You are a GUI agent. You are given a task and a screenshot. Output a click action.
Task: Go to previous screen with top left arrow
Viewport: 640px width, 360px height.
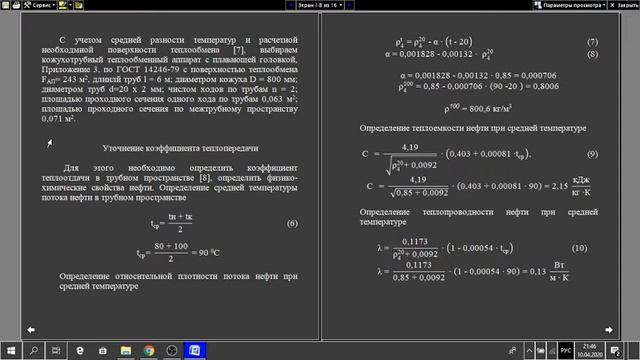290,5
